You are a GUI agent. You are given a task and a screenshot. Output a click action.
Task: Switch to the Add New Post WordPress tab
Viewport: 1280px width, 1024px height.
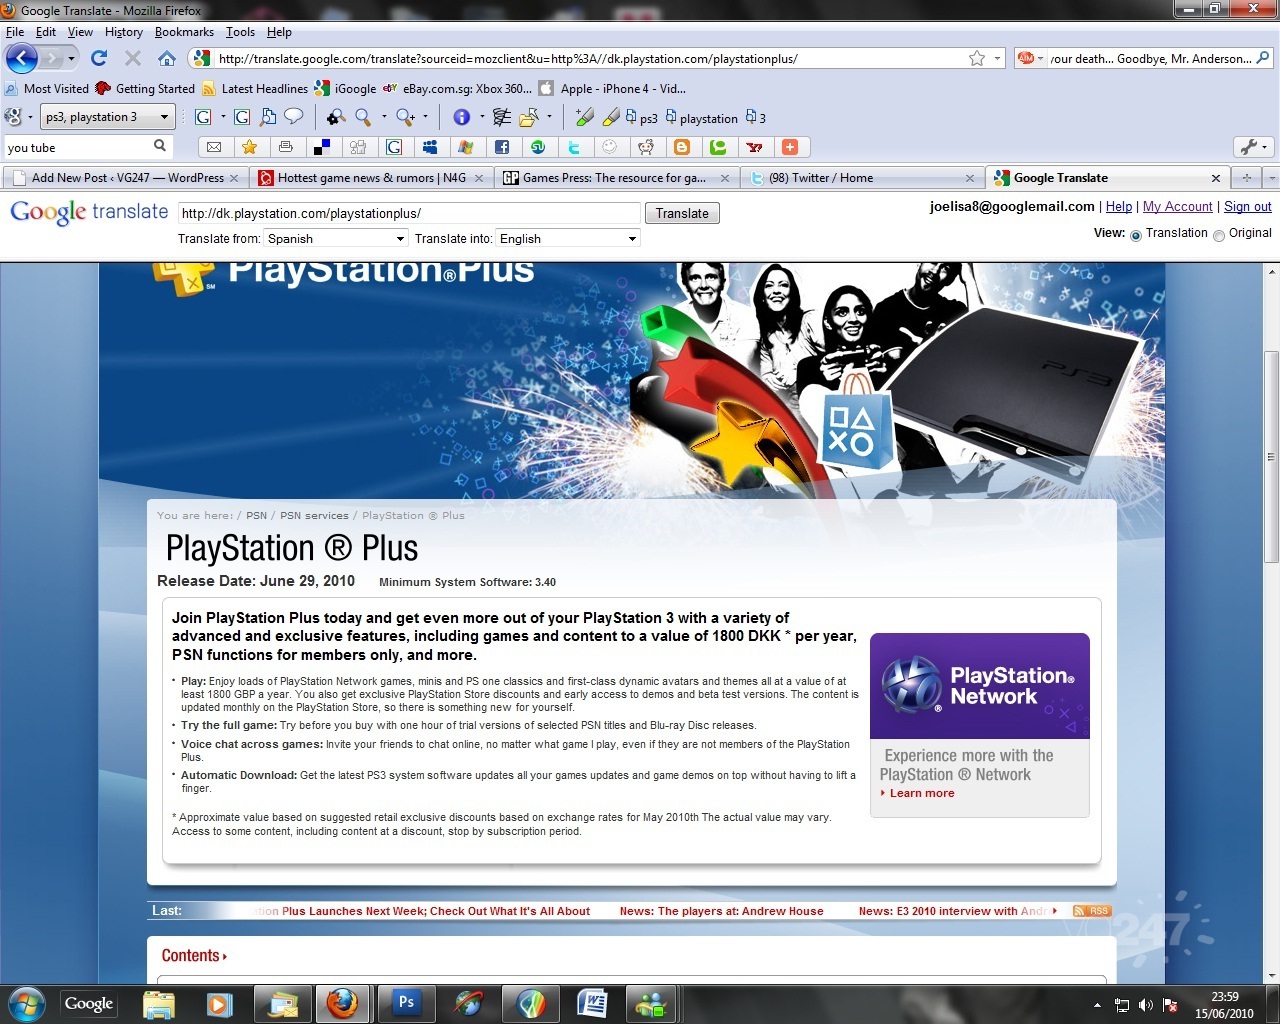pos(124,178)
